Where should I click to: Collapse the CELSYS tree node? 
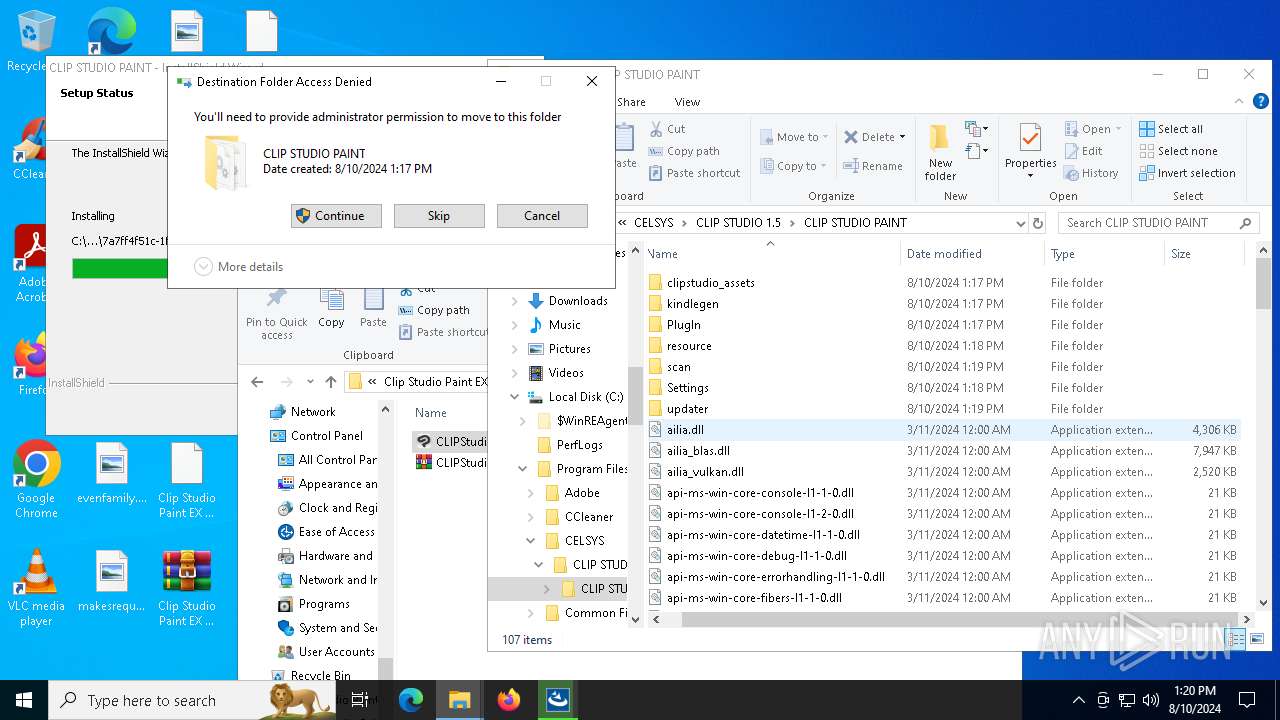click(531, 541)
